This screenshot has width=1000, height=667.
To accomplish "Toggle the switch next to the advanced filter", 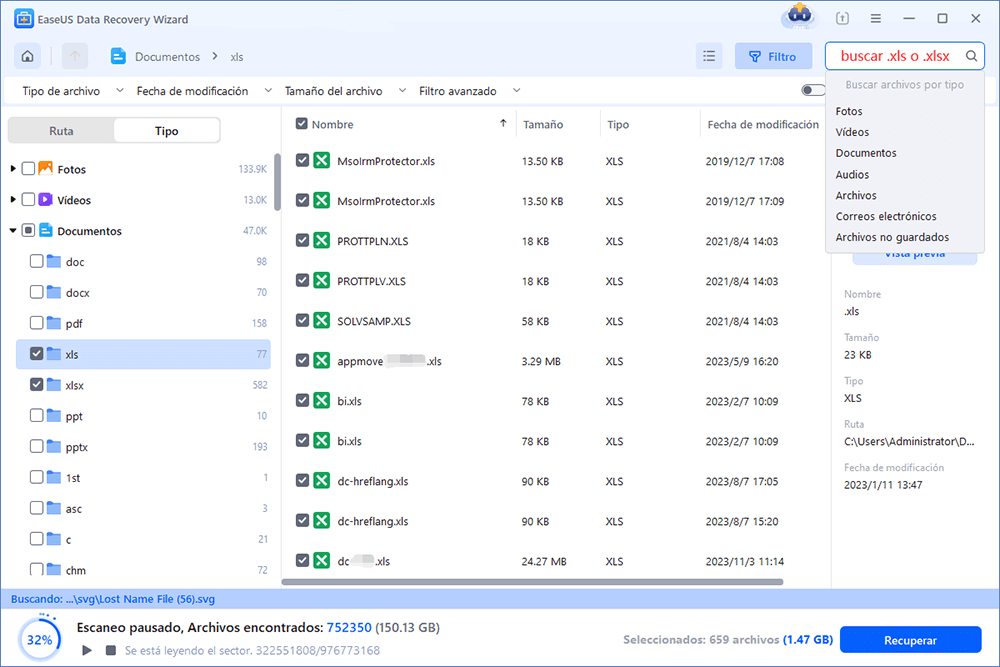I will tap(812, 90).
